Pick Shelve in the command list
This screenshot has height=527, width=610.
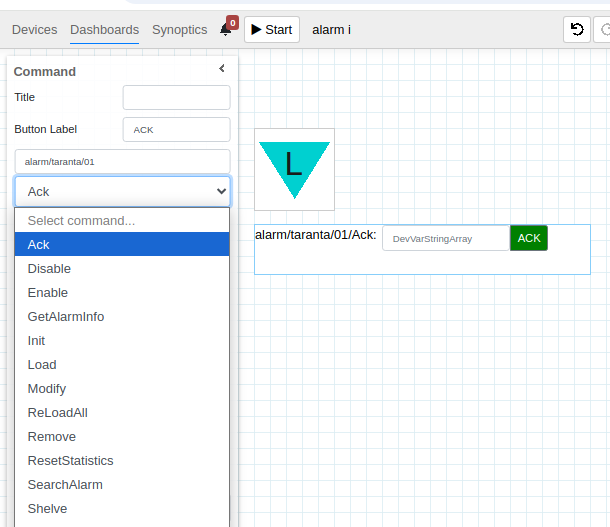[x=122, y=509]
